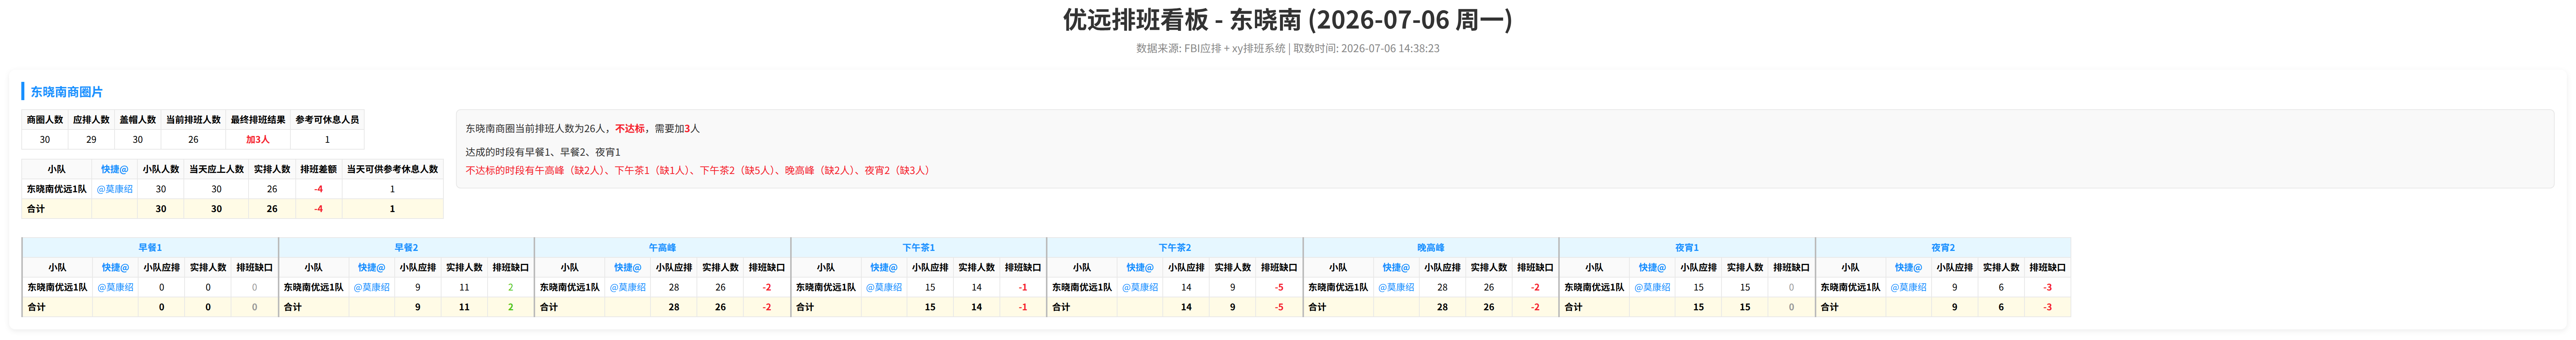The height and width of the screenshot is (340, 2576).
Task: Click 东晓南优远1队 in the summary team table
Action: pos(57,189)
